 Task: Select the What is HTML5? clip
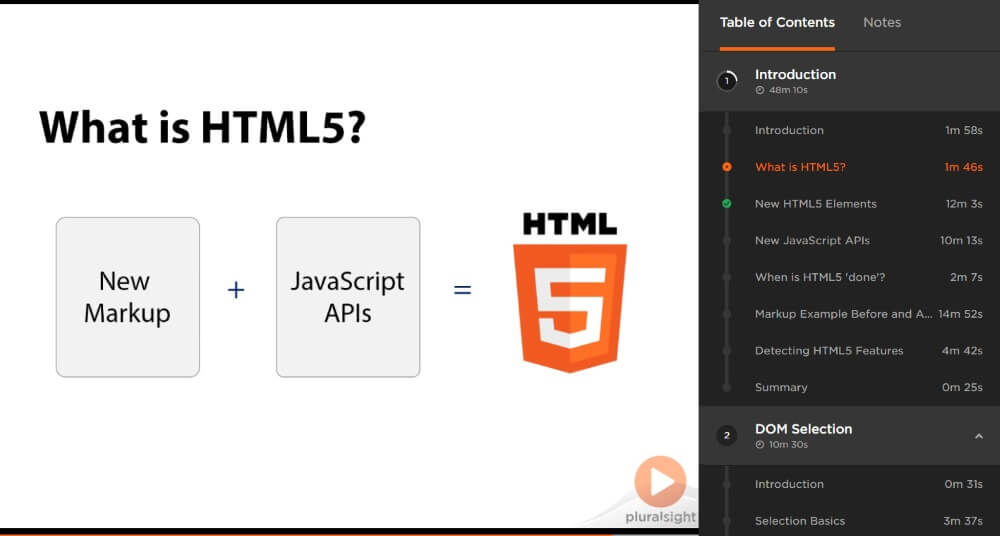(849, 167)
